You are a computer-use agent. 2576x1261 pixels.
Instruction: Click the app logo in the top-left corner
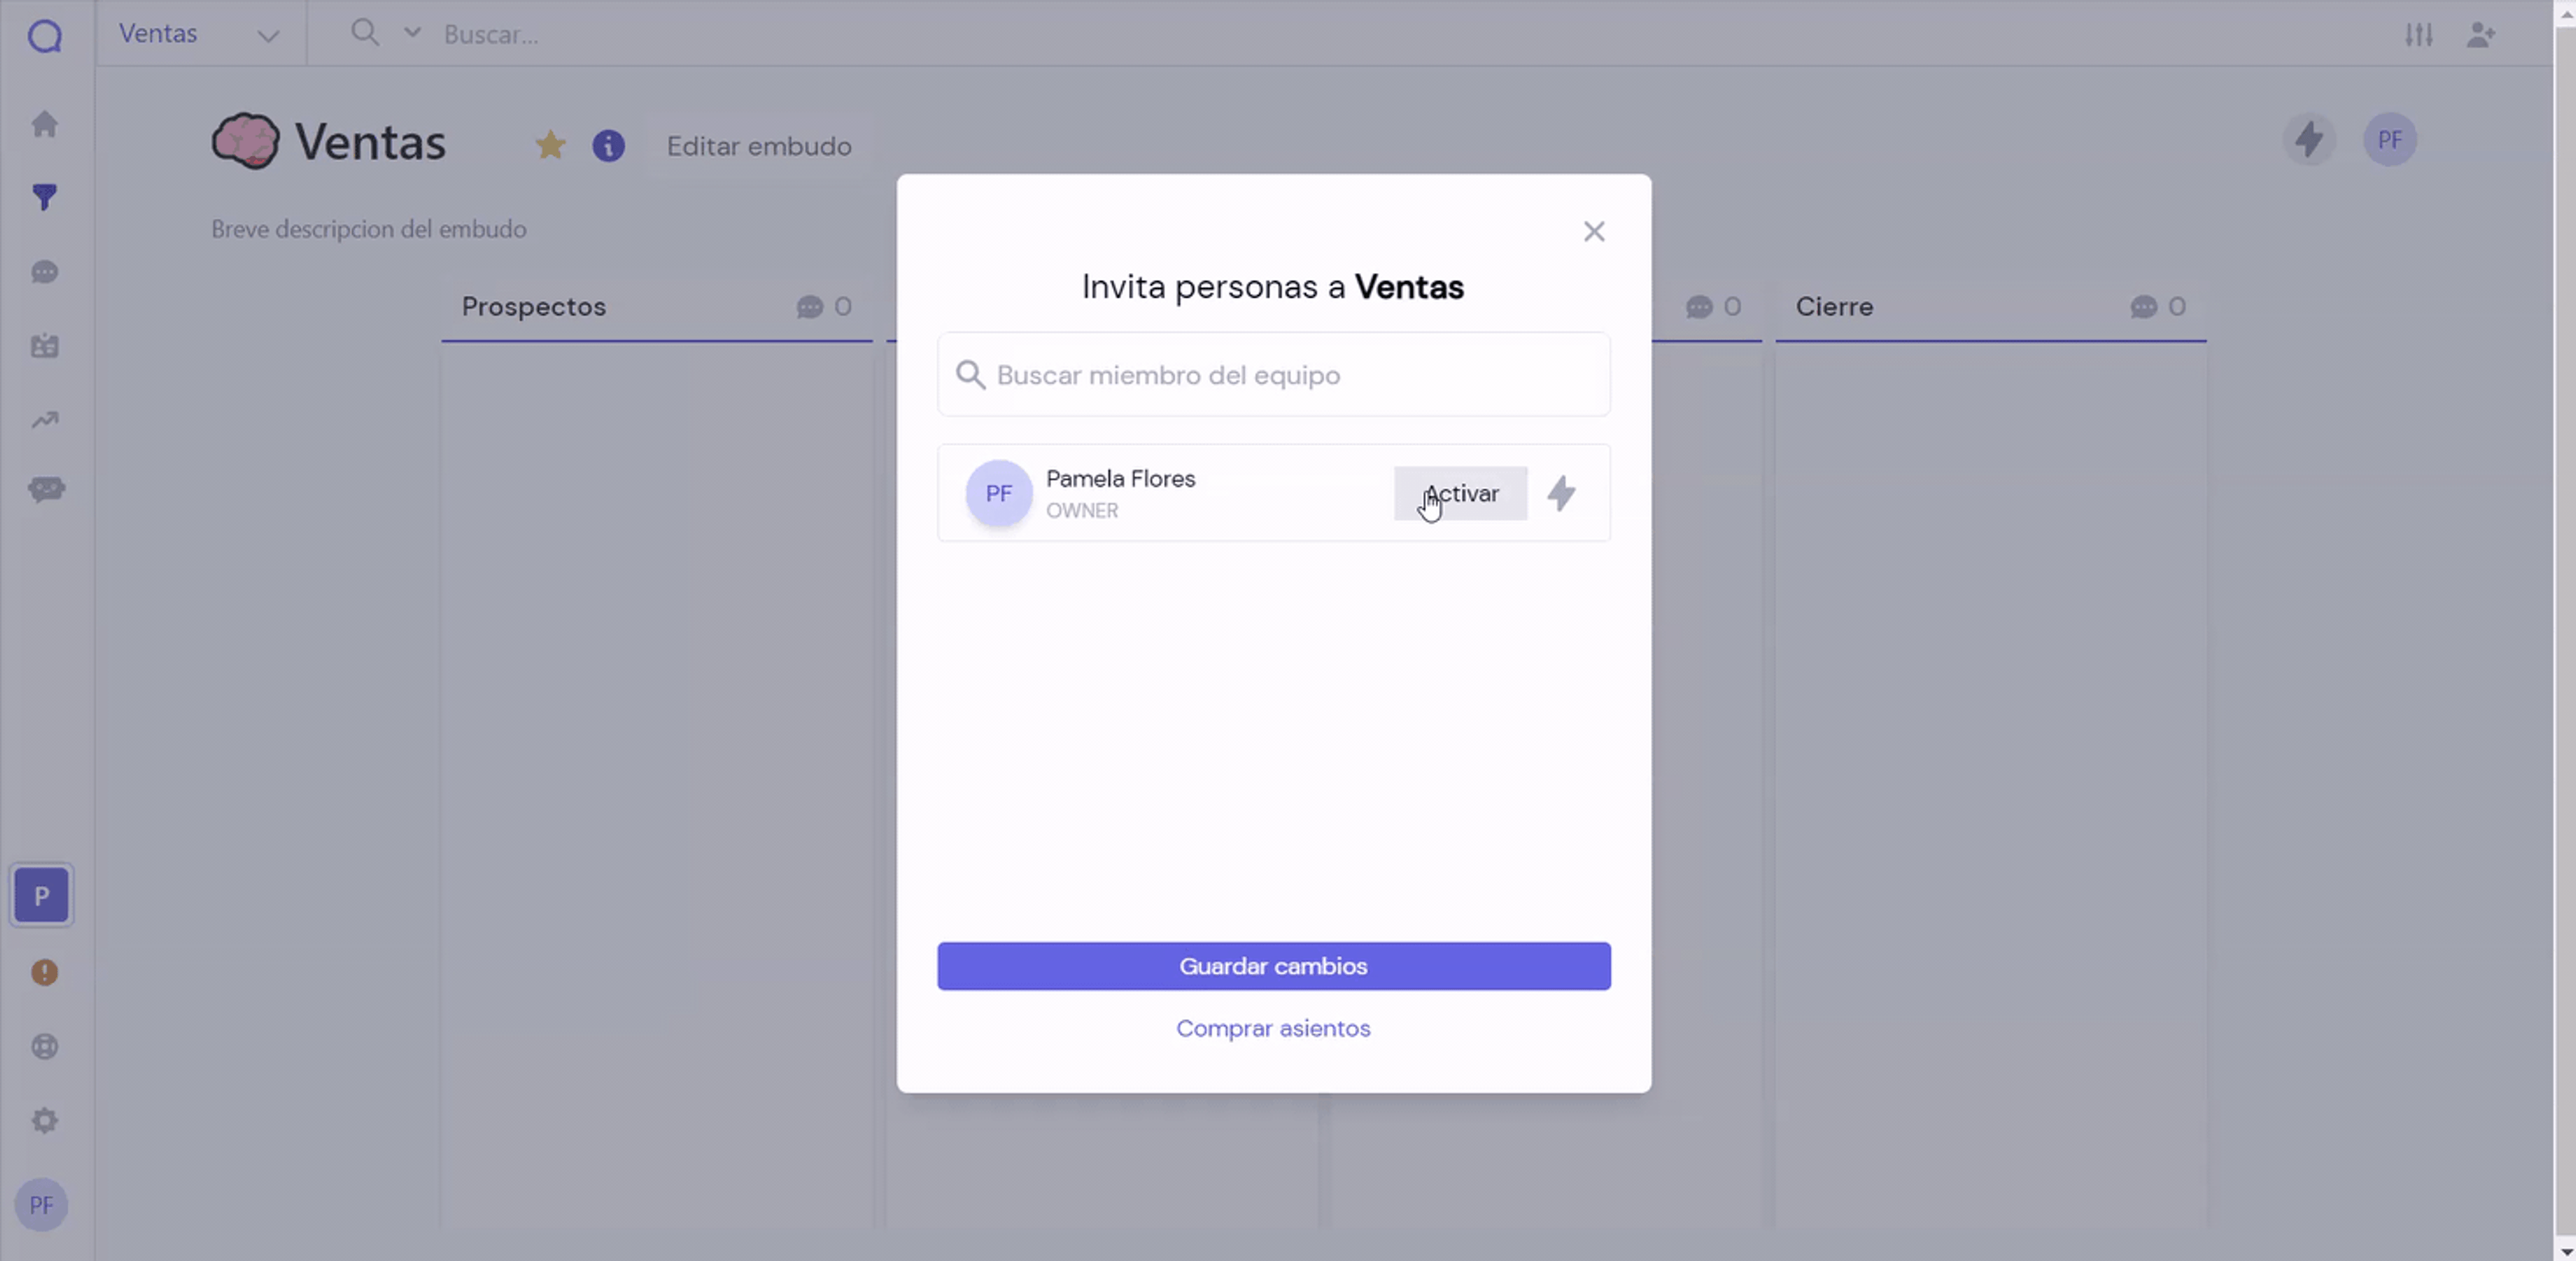click(x=45, y=36)
